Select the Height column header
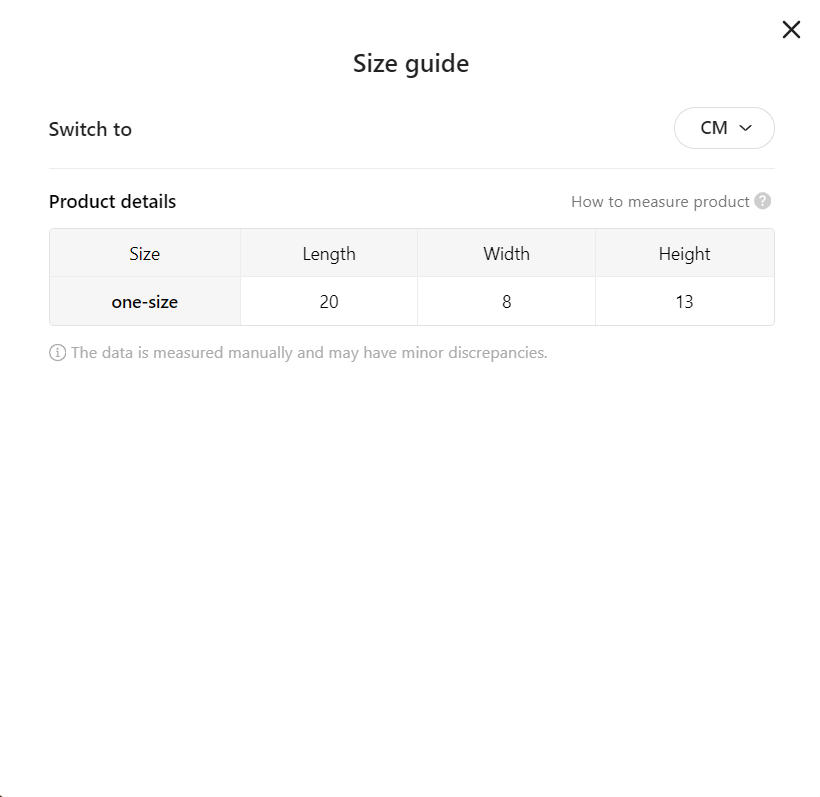 (685, 253)
